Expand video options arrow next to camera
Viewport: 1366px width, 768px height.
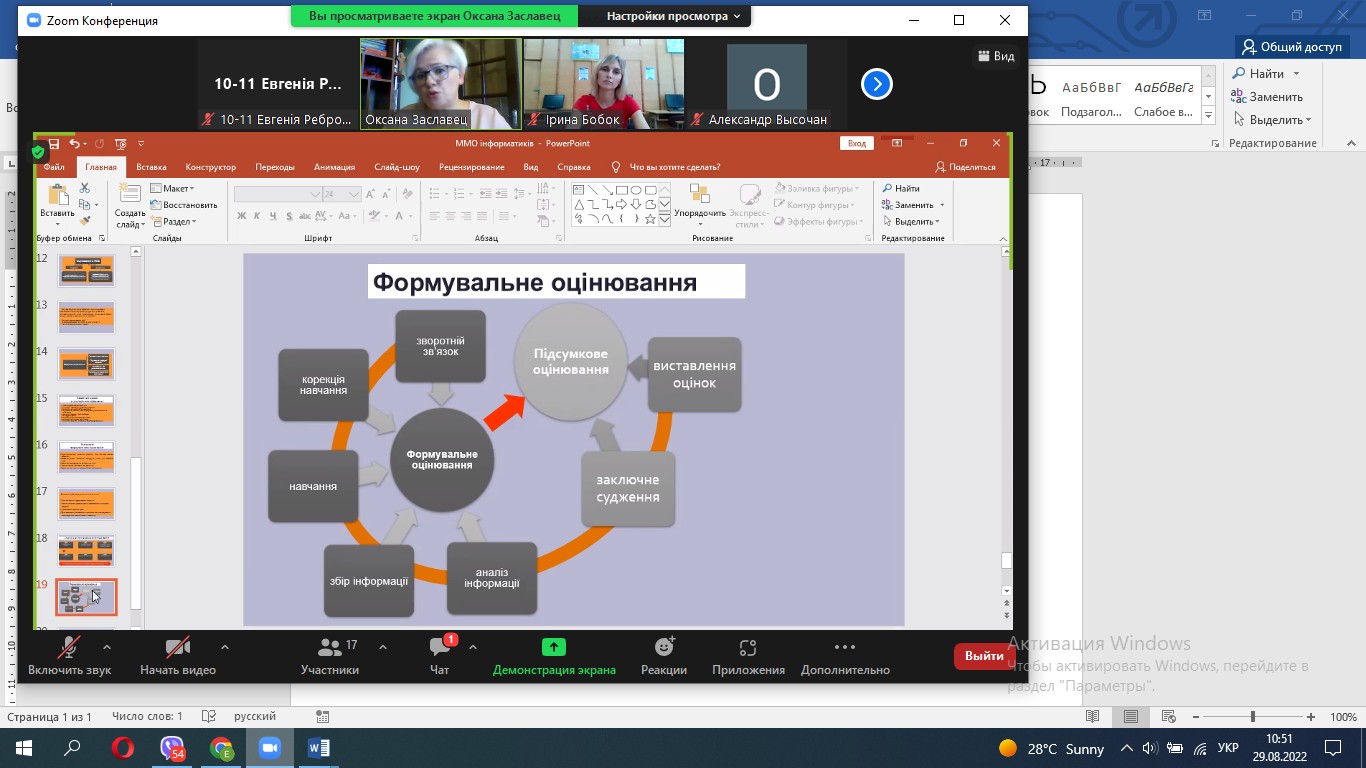(x=224, y=647)
